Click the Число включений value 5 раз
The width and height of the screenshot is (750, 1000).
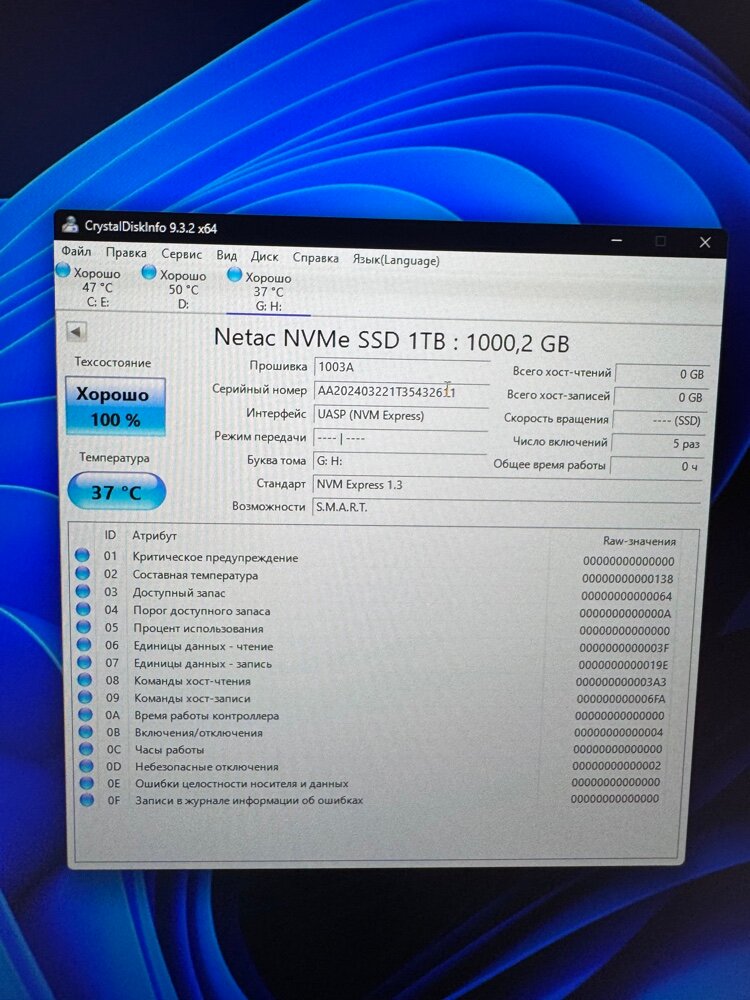657,443
